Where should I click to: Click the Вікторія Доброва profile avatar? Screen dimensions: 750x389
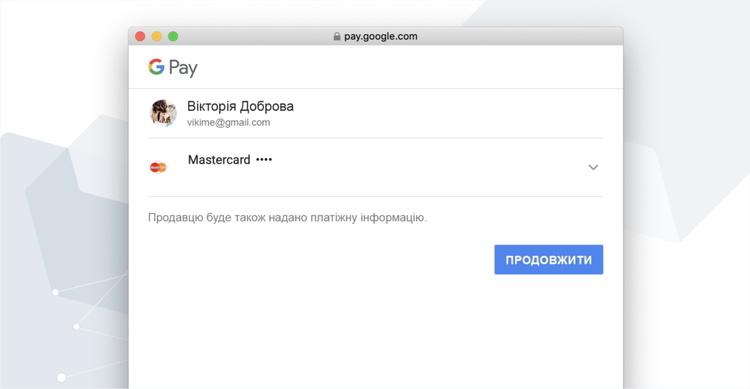pos(163,113)
